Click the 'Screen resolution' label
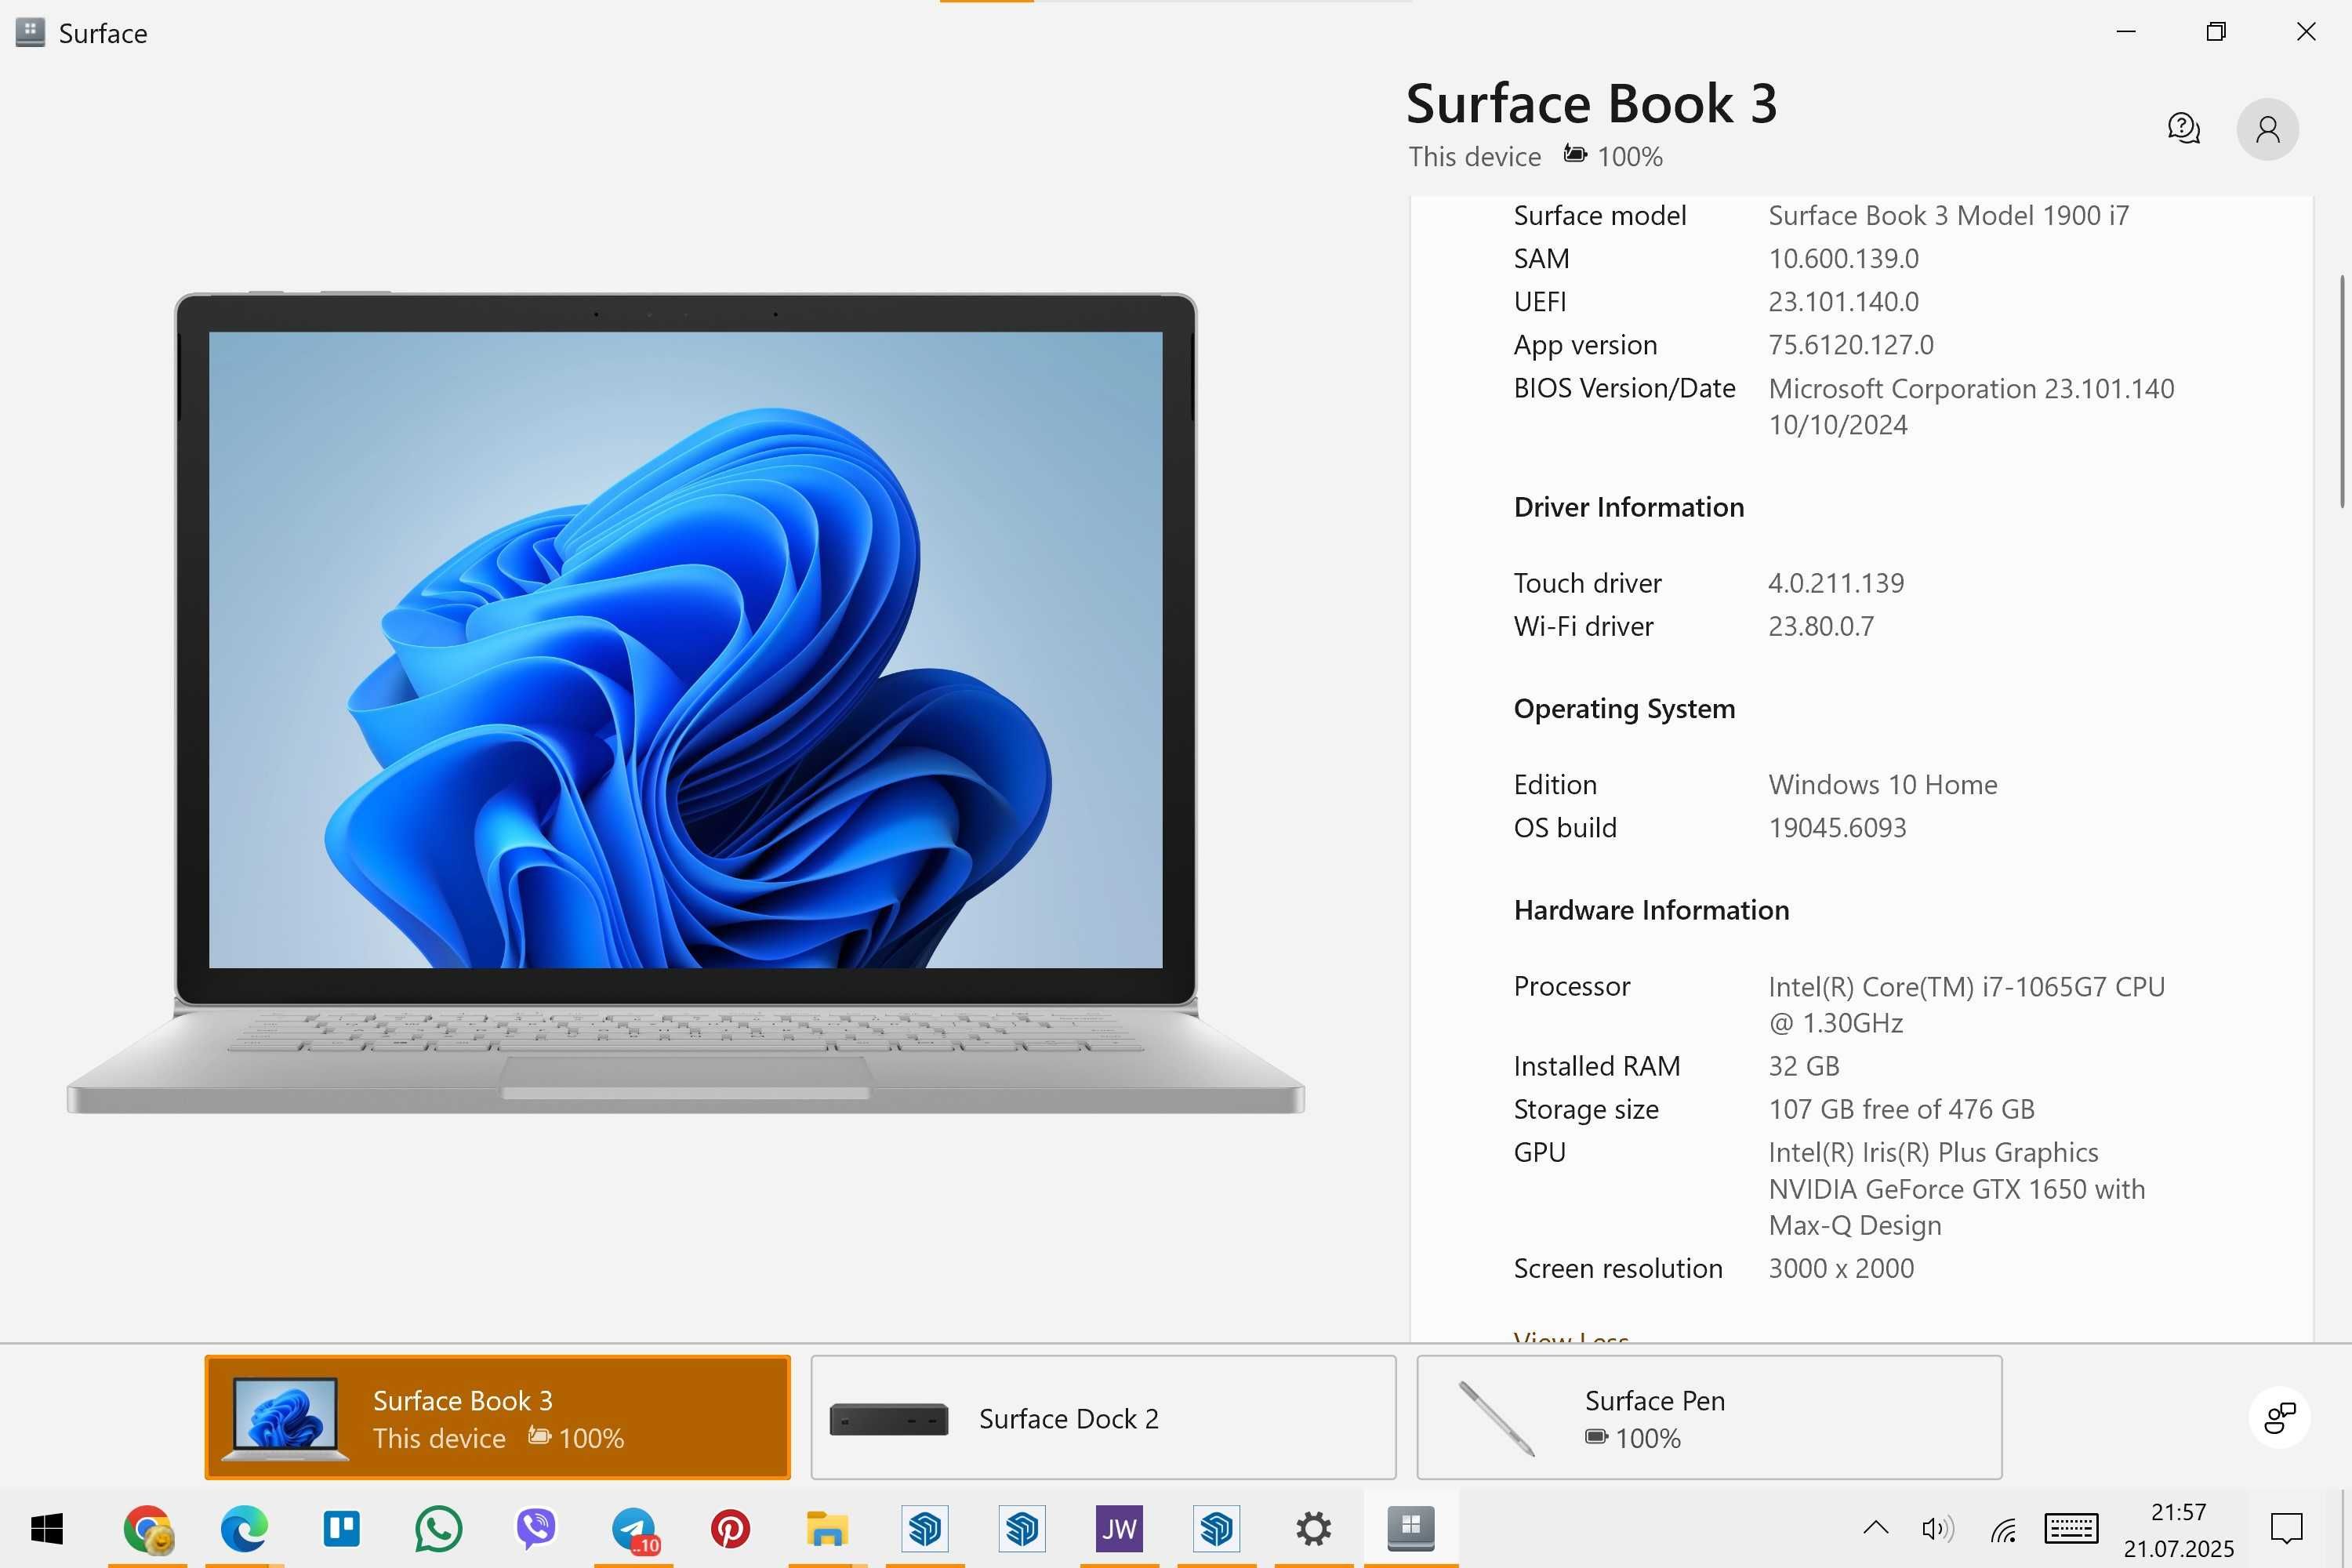2352x1568 pixels. click(1618, 1268)
